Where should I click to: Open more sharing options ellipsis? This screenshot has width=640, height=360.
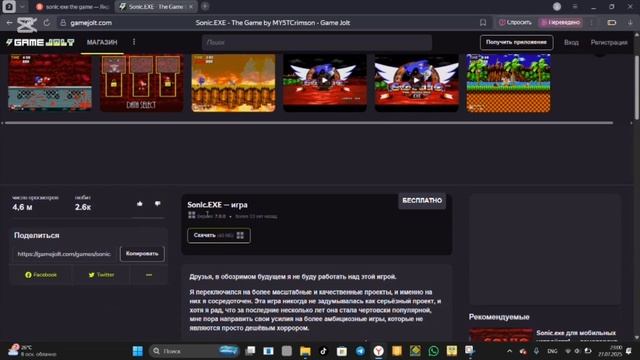click(149, 275)
